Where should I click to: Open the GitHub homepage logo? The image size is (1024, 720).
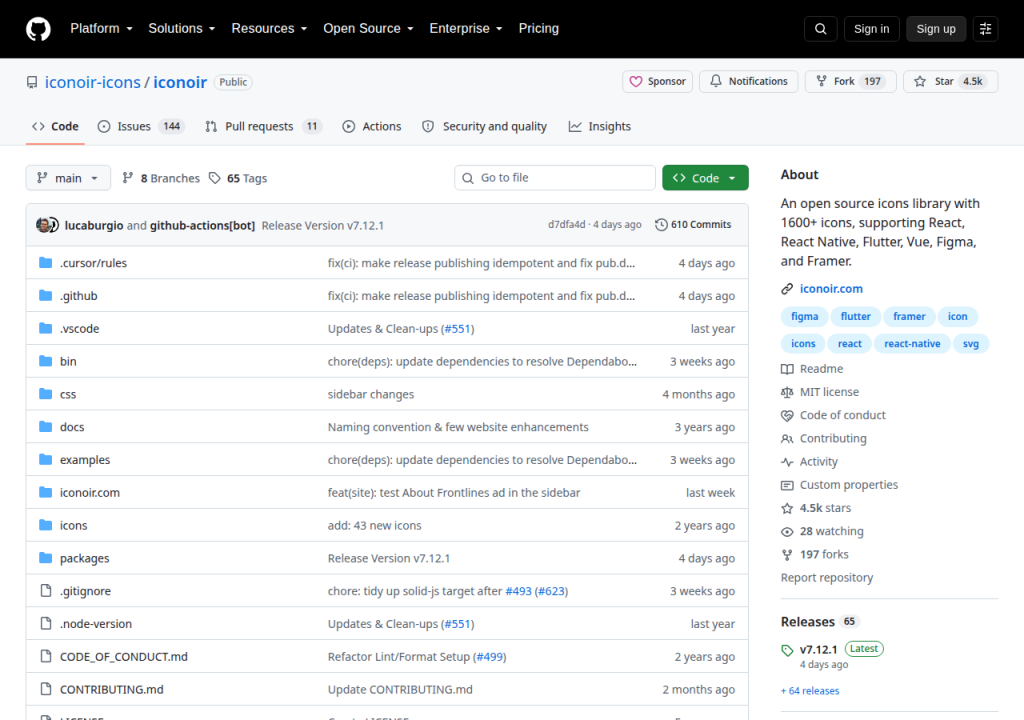coord(38,29)
